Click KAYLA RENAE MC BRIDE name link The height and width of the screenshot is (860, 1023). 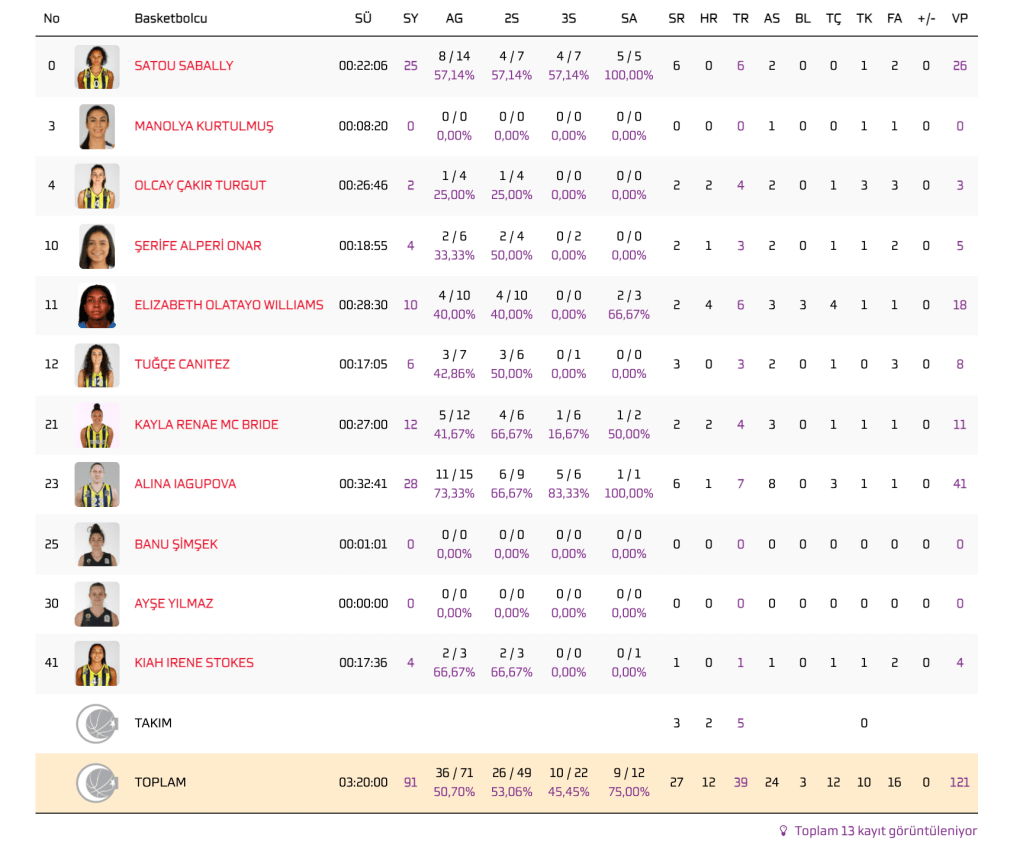click(x=206, y=425)
